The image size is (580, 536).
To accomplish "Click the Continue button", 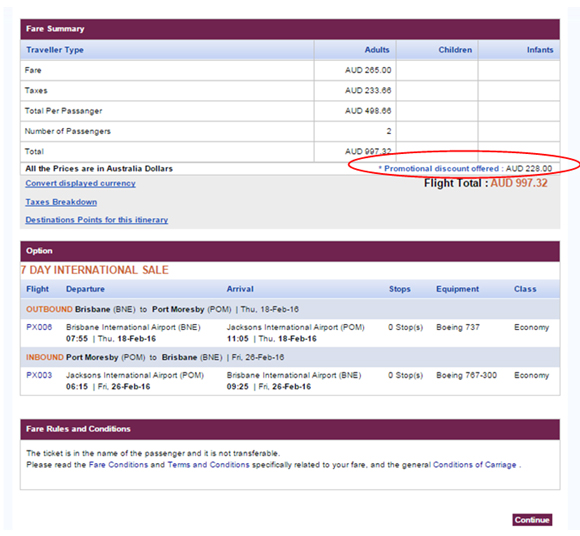I will click(x=532, y=520).
